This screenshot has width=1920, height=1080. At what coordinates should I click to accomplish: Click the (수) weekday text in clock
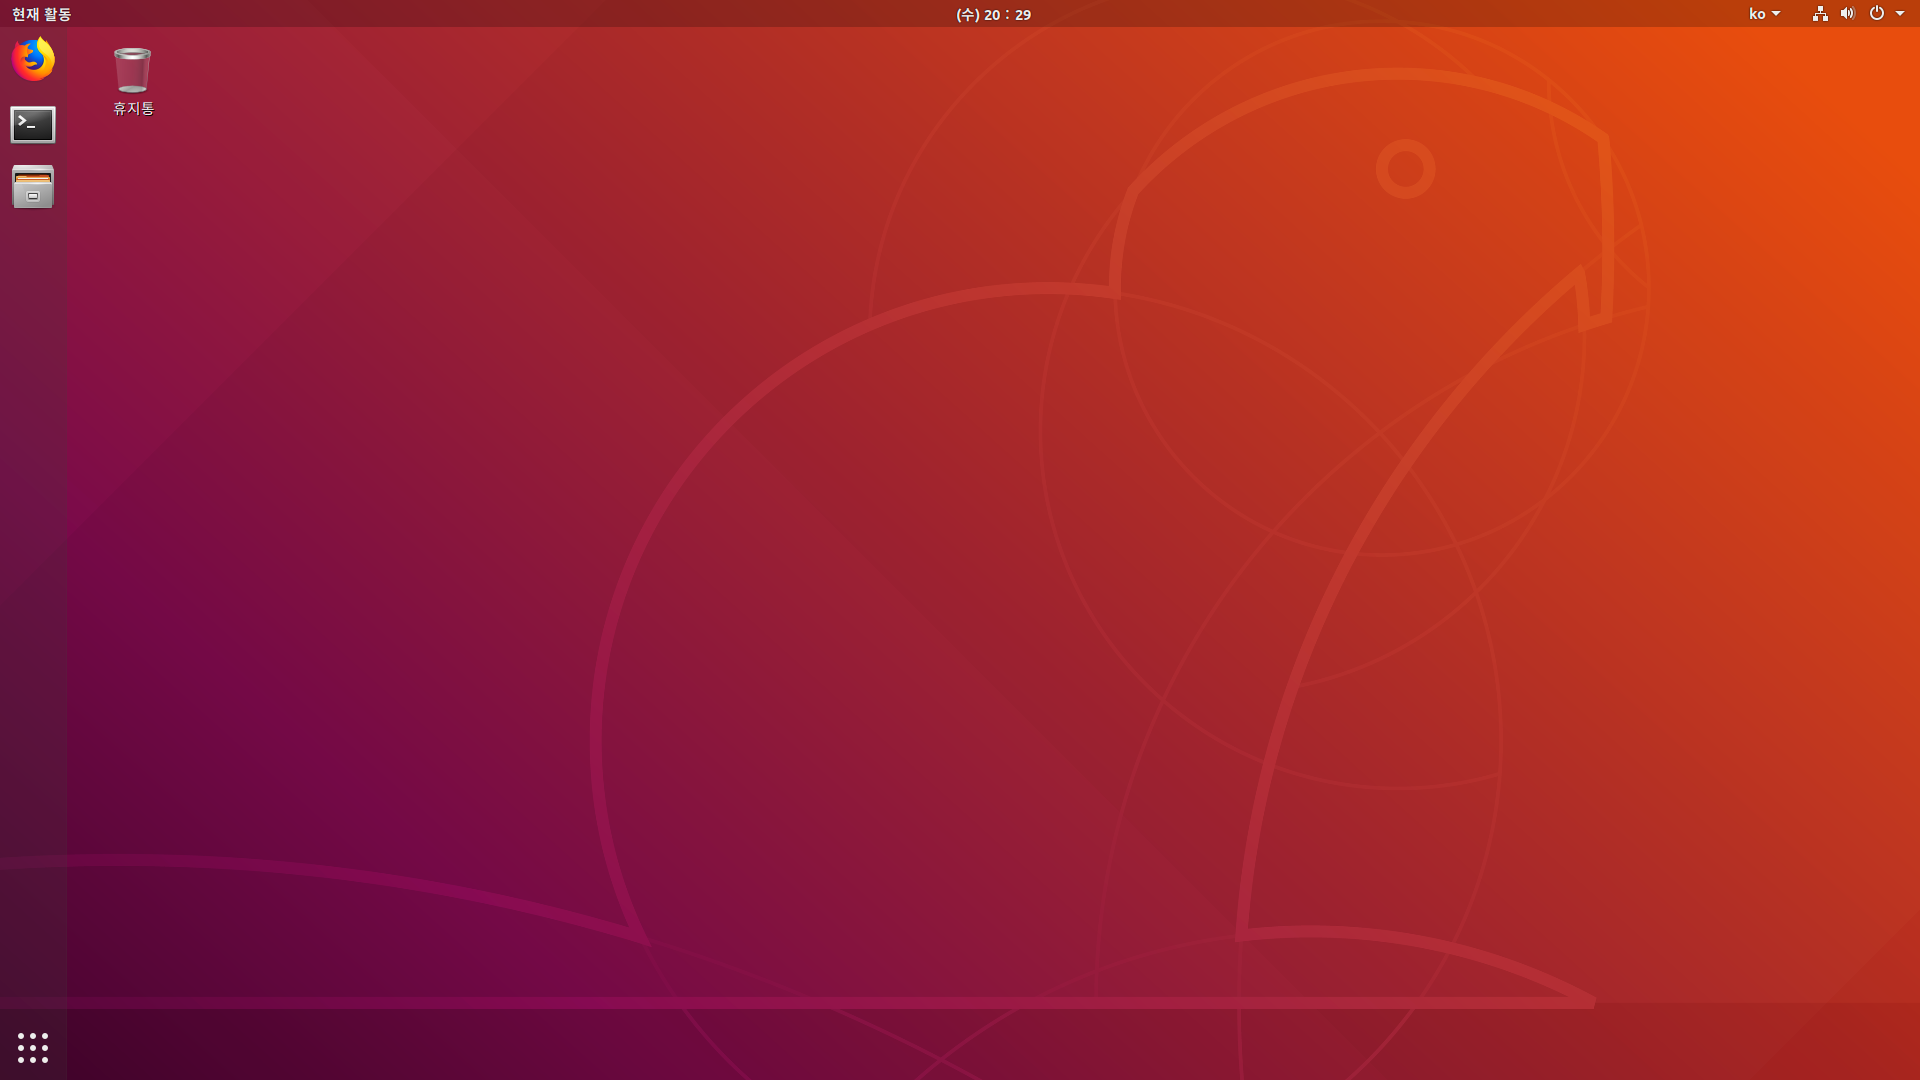(967, 15)
